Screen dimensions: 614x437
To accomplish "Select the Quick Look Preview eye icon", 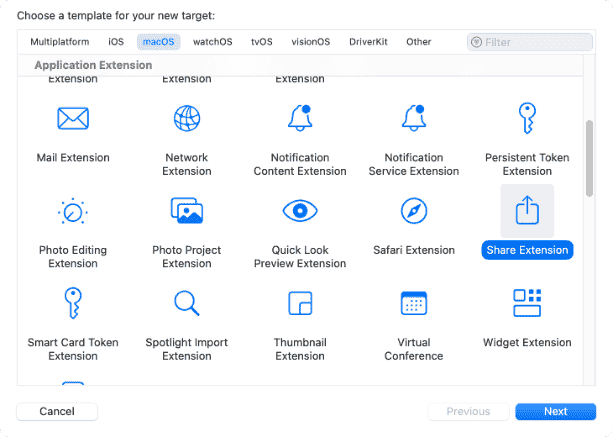I will (300, 211).
